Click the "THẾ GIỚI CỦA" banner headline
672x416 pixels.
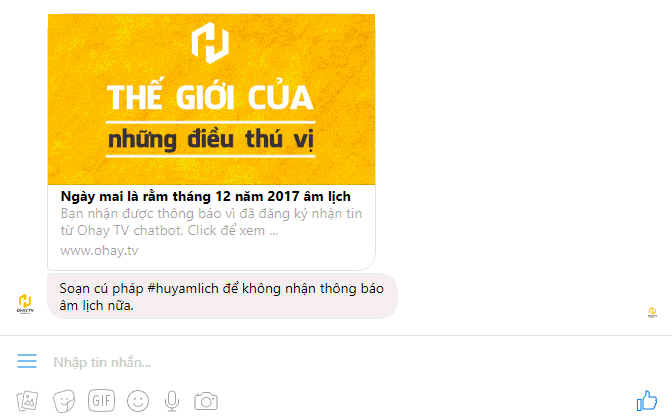tap(210, 96)
